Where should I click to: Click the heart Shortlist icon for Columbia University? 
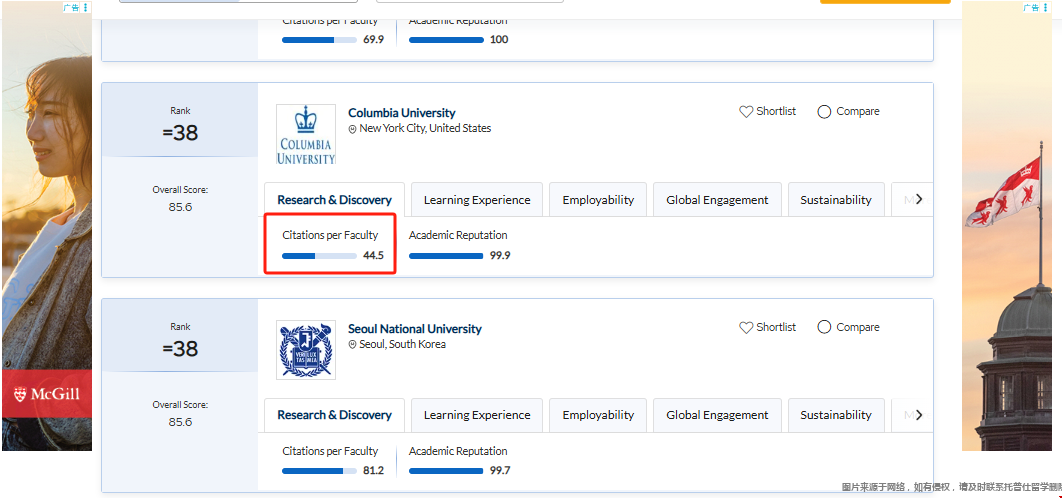pyautogui.click(x=746, y=112)
